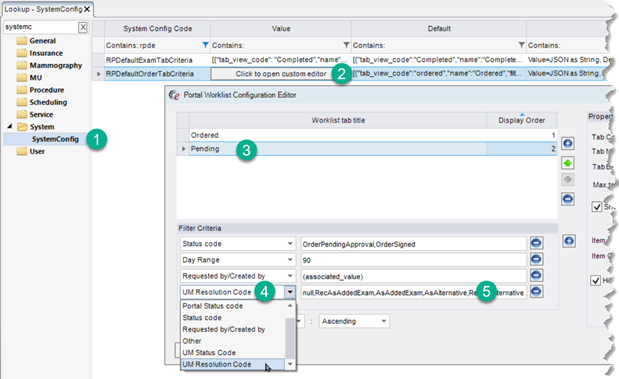Image resolution: width=619 pixels, height=379 pixels.
Task: Click the blue add worklist tab icon
Action: click(x=568, y=143)
